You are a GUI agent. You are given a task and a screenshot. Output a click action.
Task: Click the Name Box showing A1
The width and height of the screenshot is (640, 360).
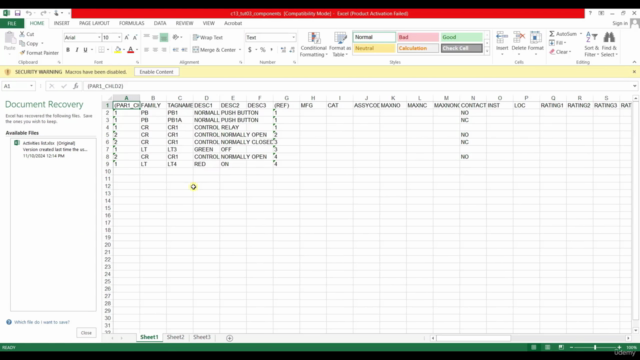click(x=18, y=86)
